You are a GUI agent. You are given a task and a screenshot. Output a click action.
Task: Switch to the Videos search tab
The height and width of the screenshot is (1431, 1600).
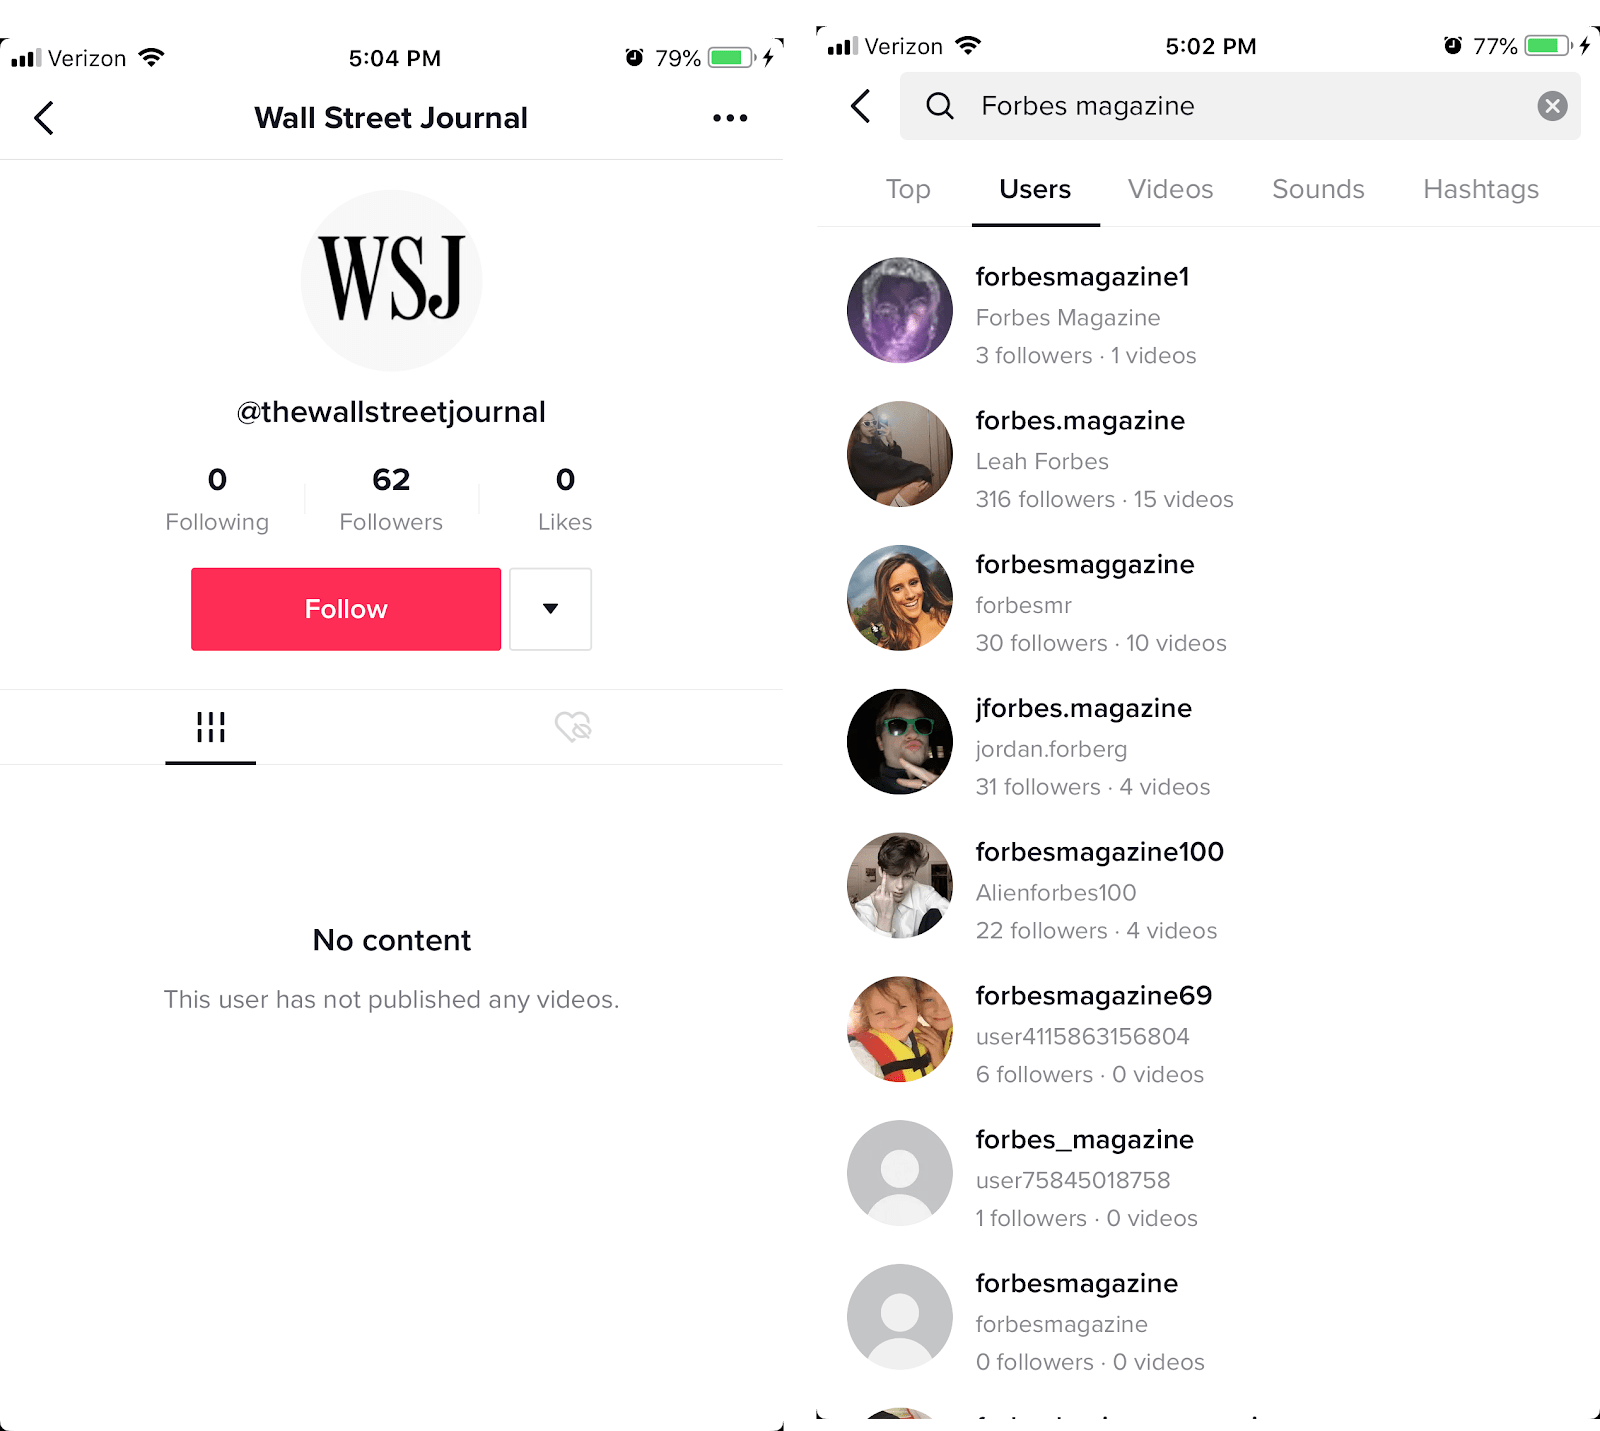pos(1170,189)
